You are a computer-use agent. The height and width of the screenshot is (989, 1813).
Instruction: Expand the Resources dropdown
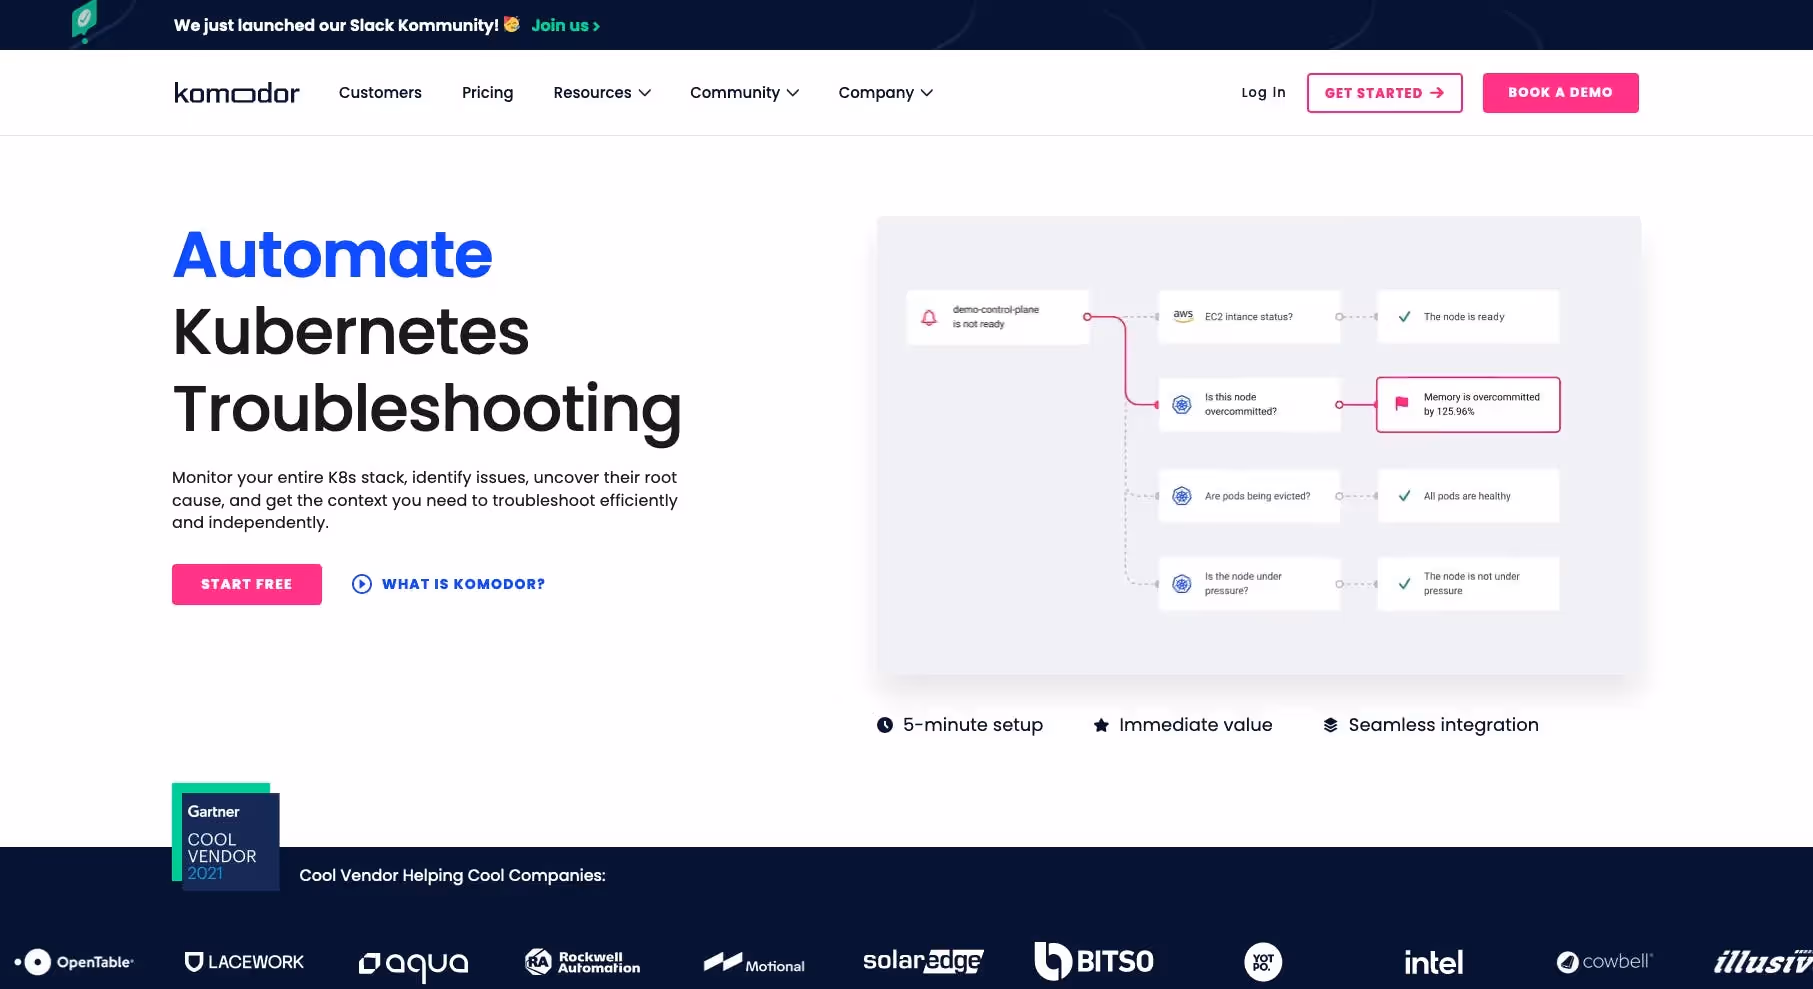point(602,92)
